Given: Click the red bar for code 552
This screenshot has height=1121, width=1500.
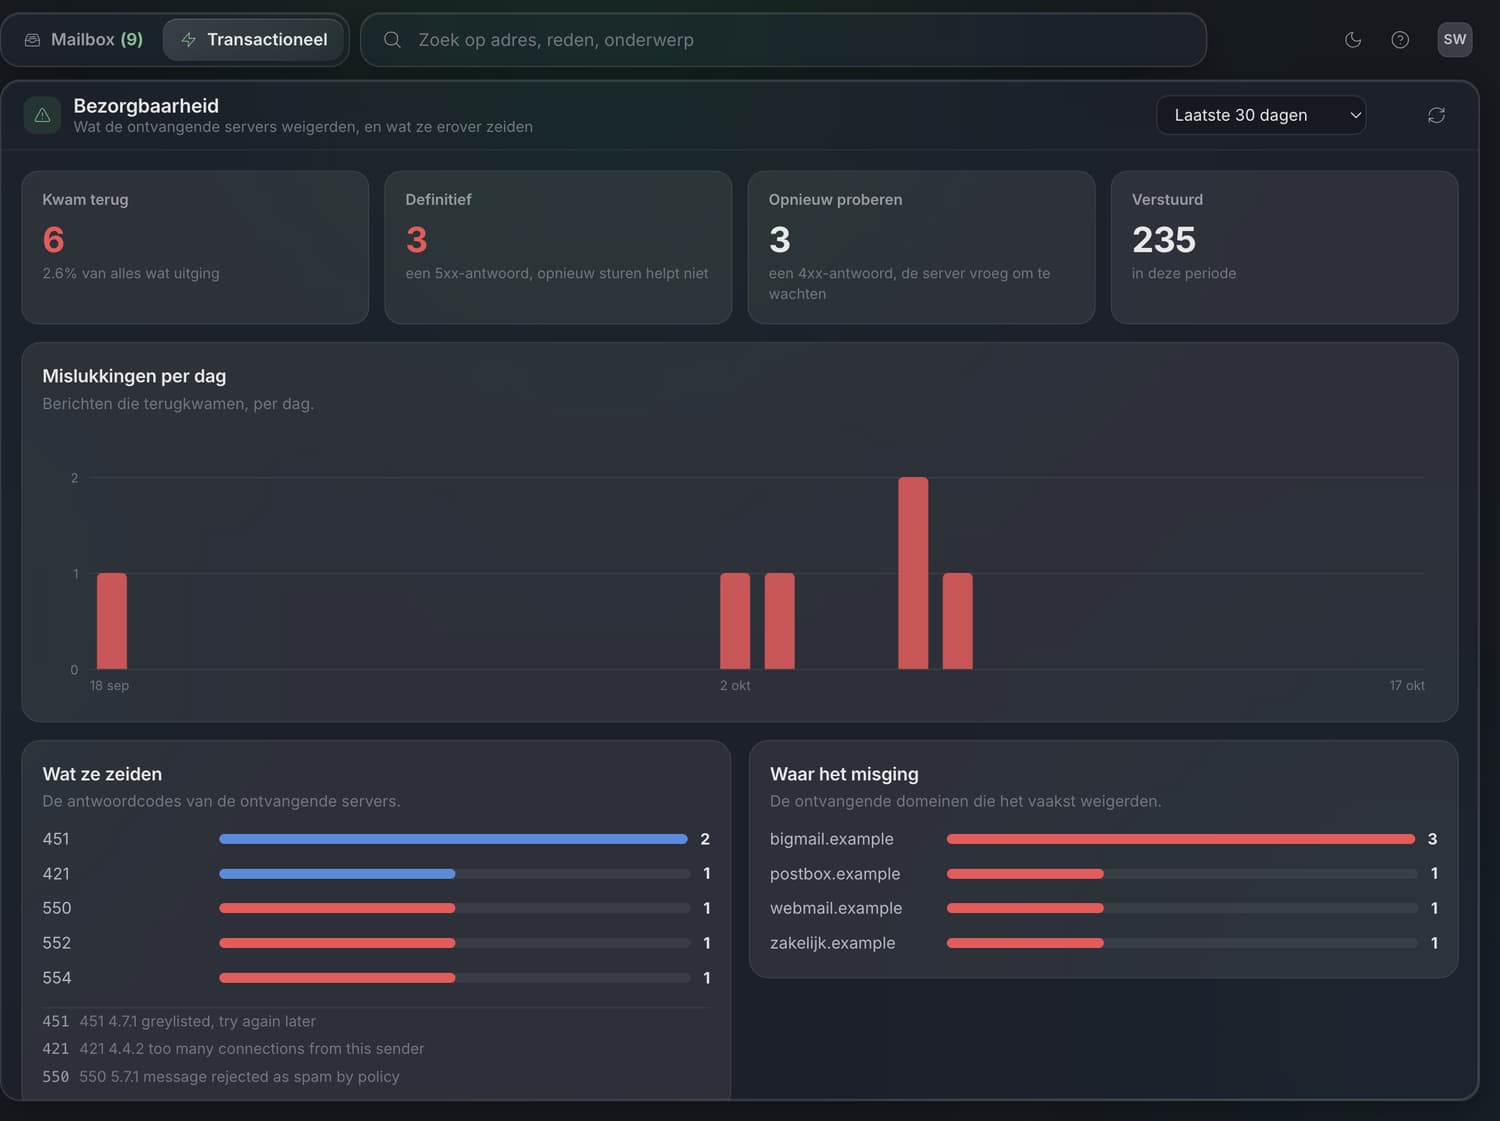Looking at the screenshot, I should tap(337, 943).
